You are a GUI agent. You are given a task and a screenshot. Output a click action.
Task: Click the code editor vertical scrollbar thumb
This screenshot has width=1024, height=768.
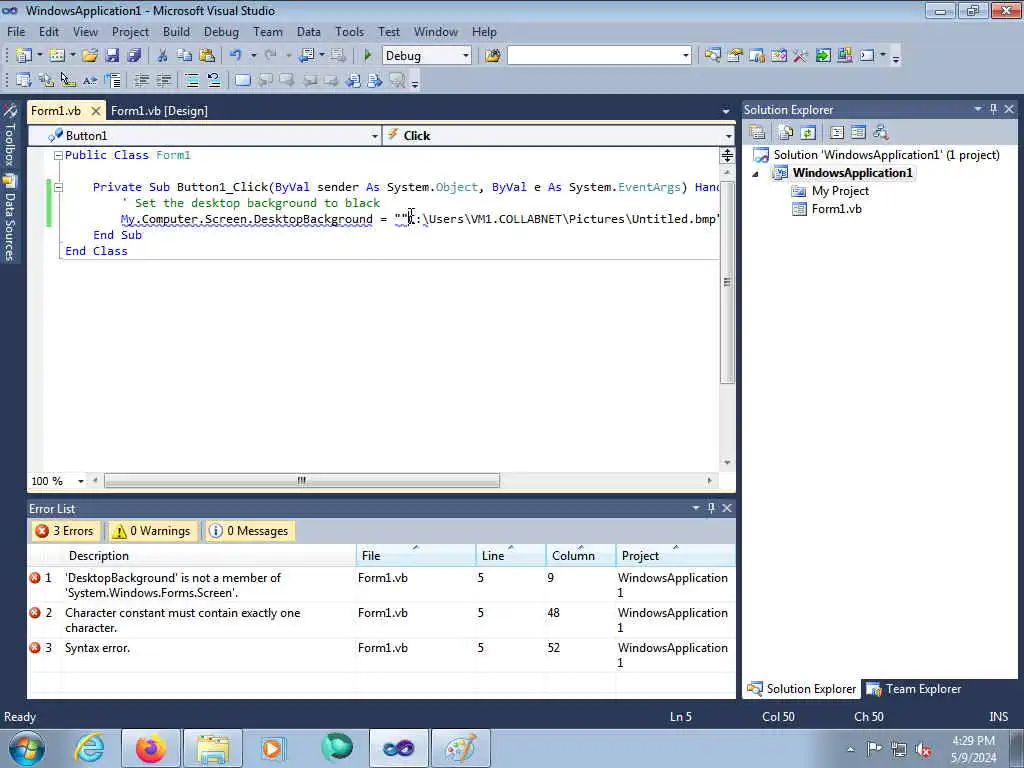point(727,282)
